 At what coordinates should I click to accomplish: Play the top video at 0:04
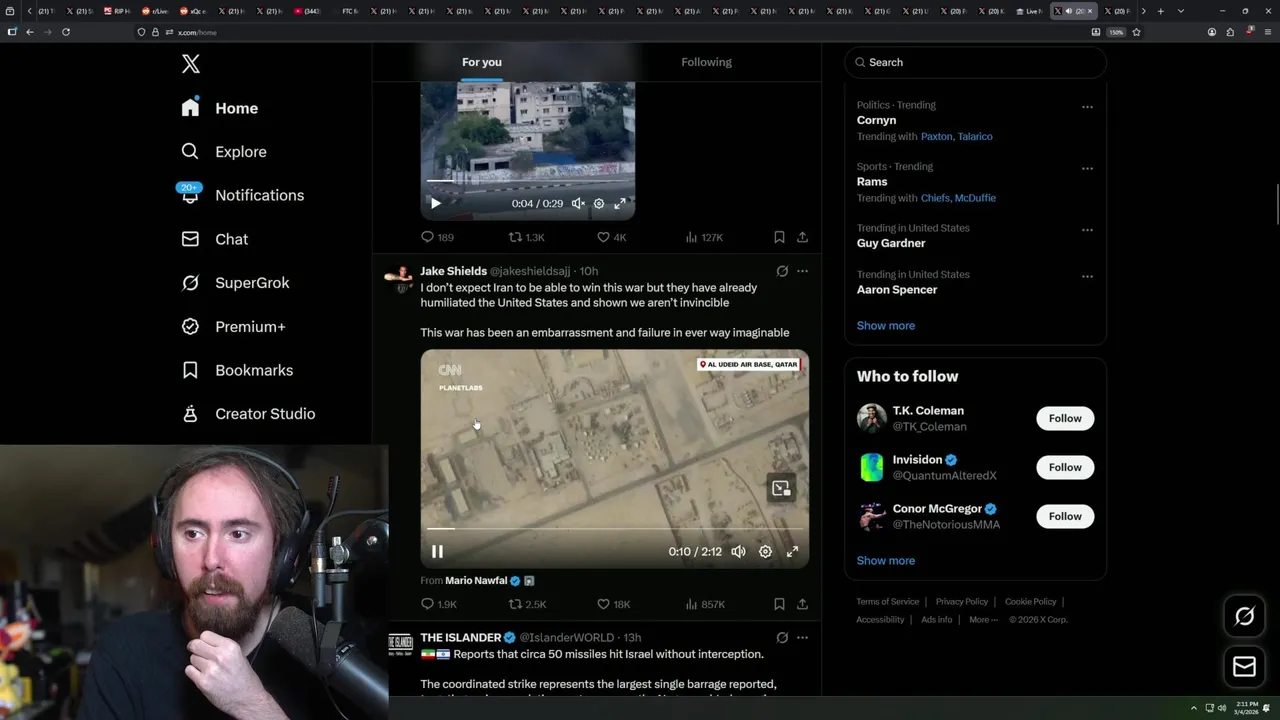435,203
